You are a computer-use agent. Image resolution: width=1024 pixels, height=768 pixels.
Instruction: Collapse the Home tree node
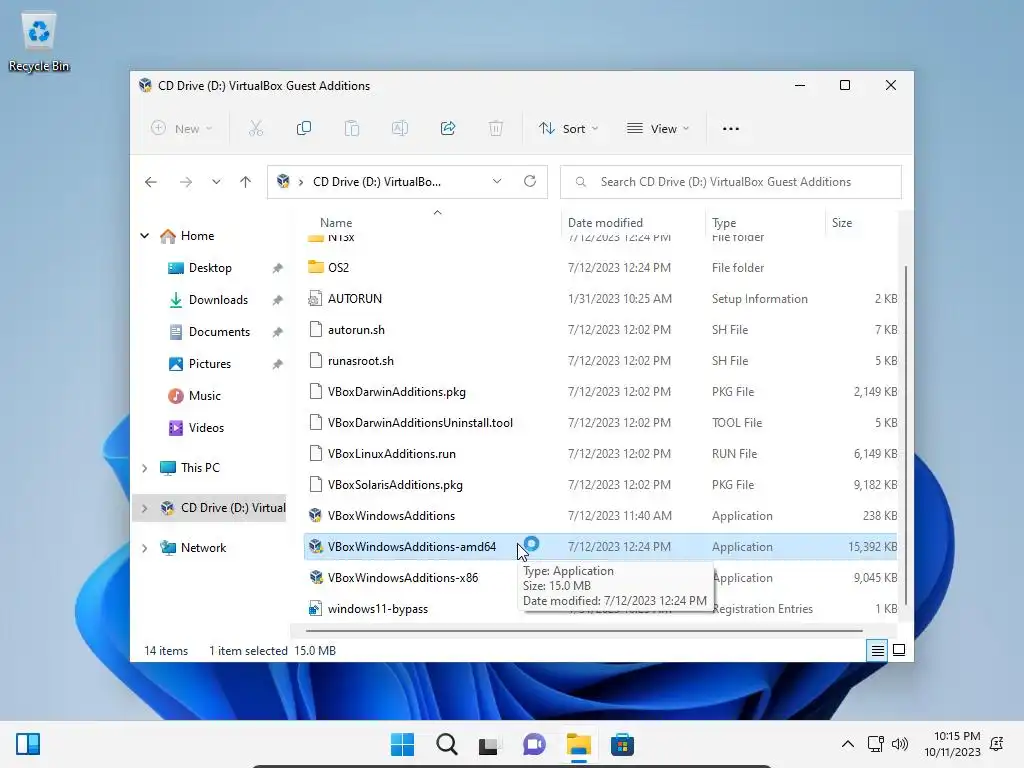[x=145, y=236]
